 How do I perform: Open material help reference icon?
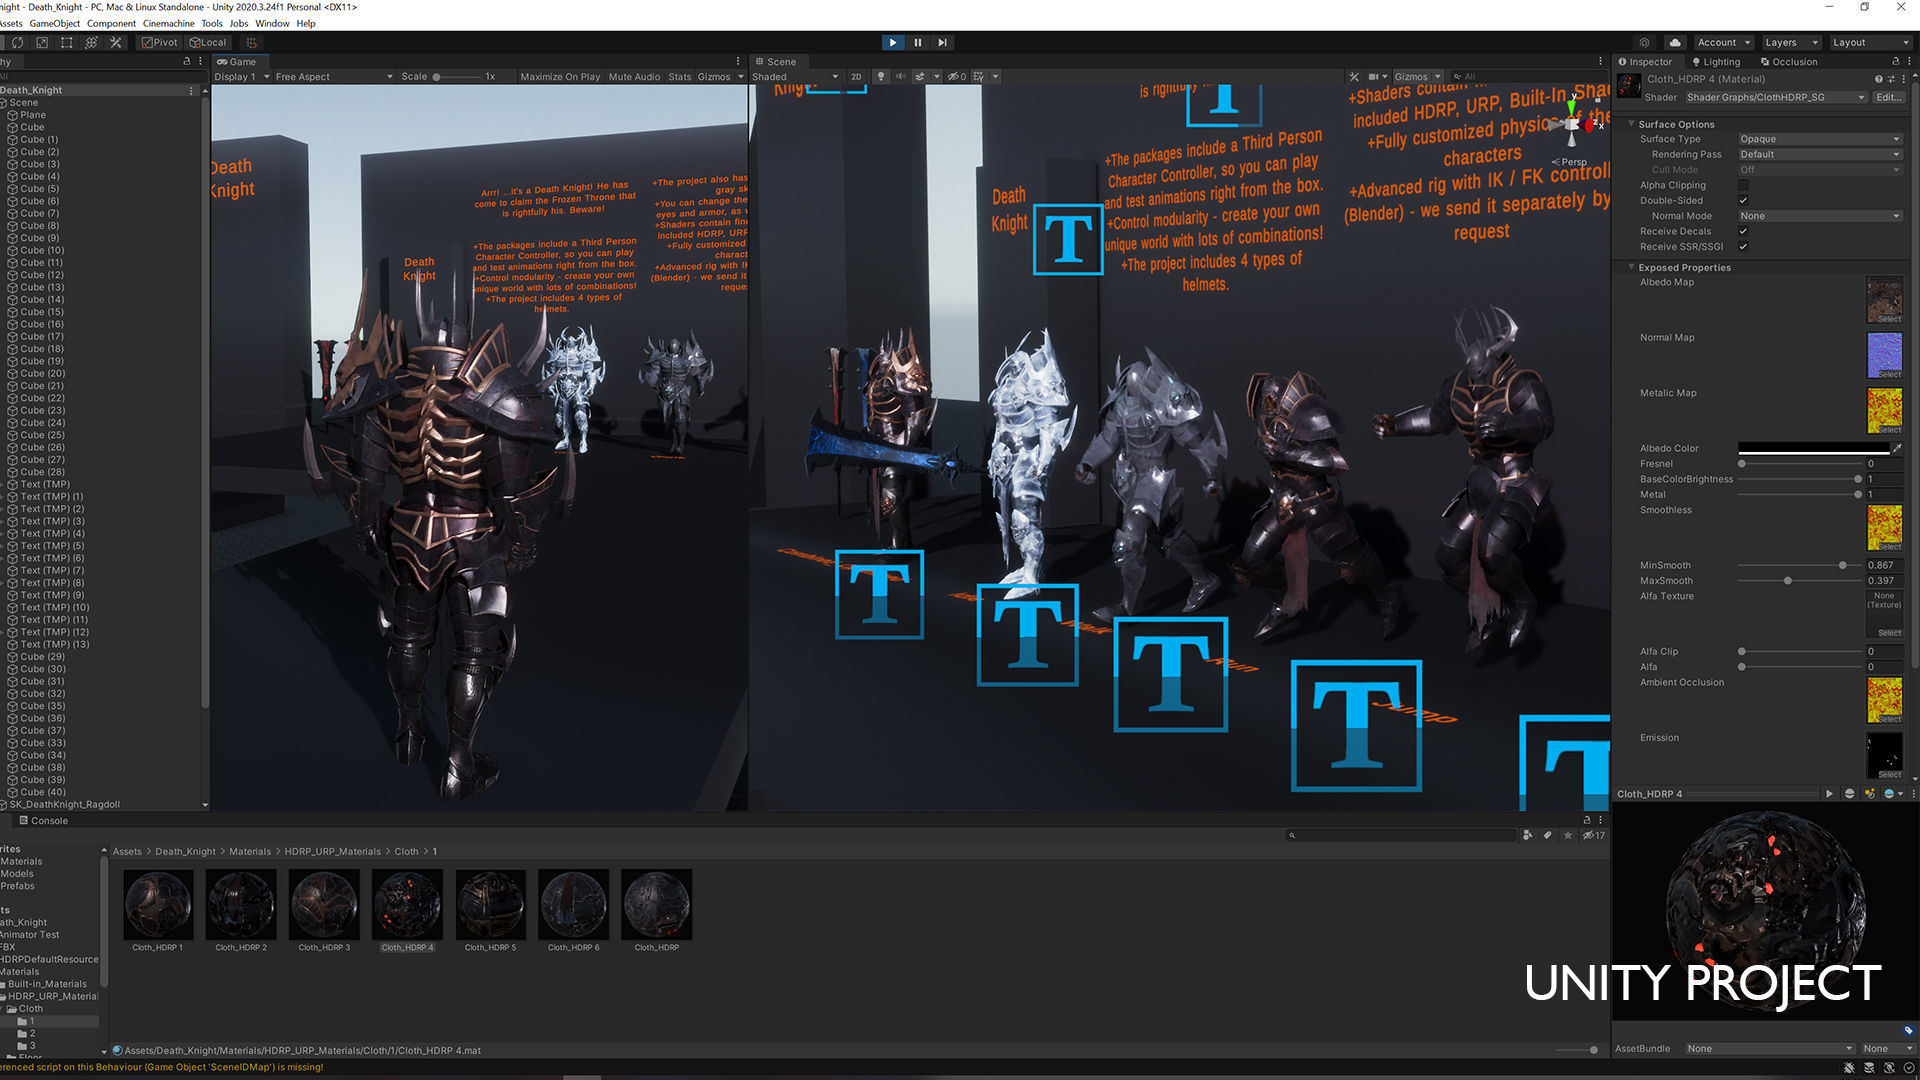[x=1878, y=79]
